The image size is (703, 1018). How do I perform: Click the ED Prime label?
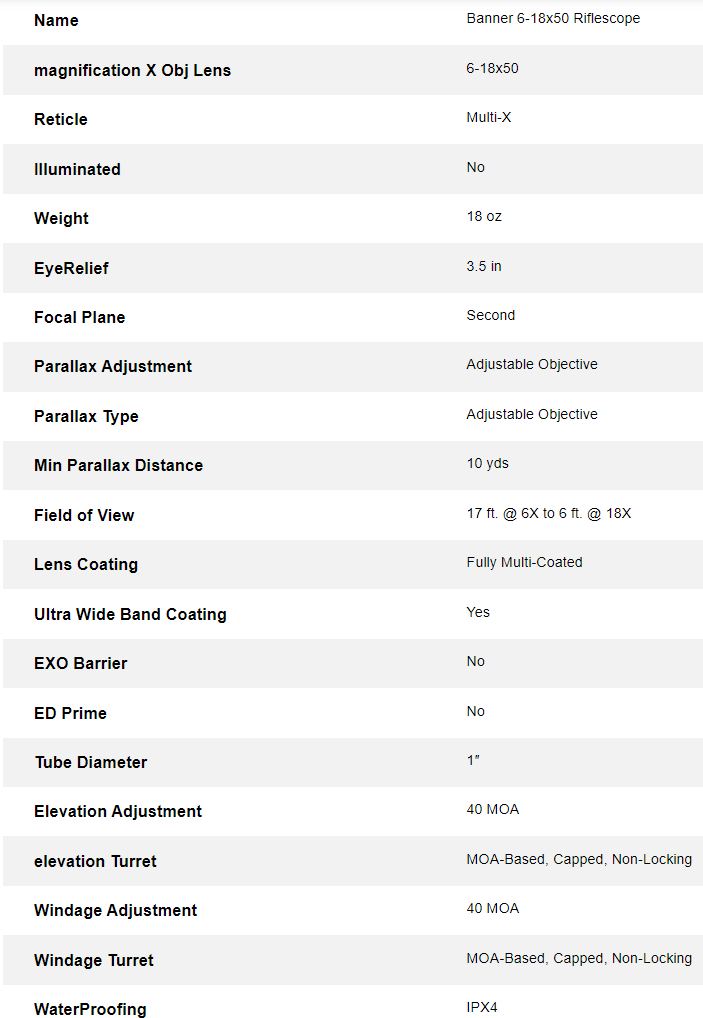(x=70, y=713)
